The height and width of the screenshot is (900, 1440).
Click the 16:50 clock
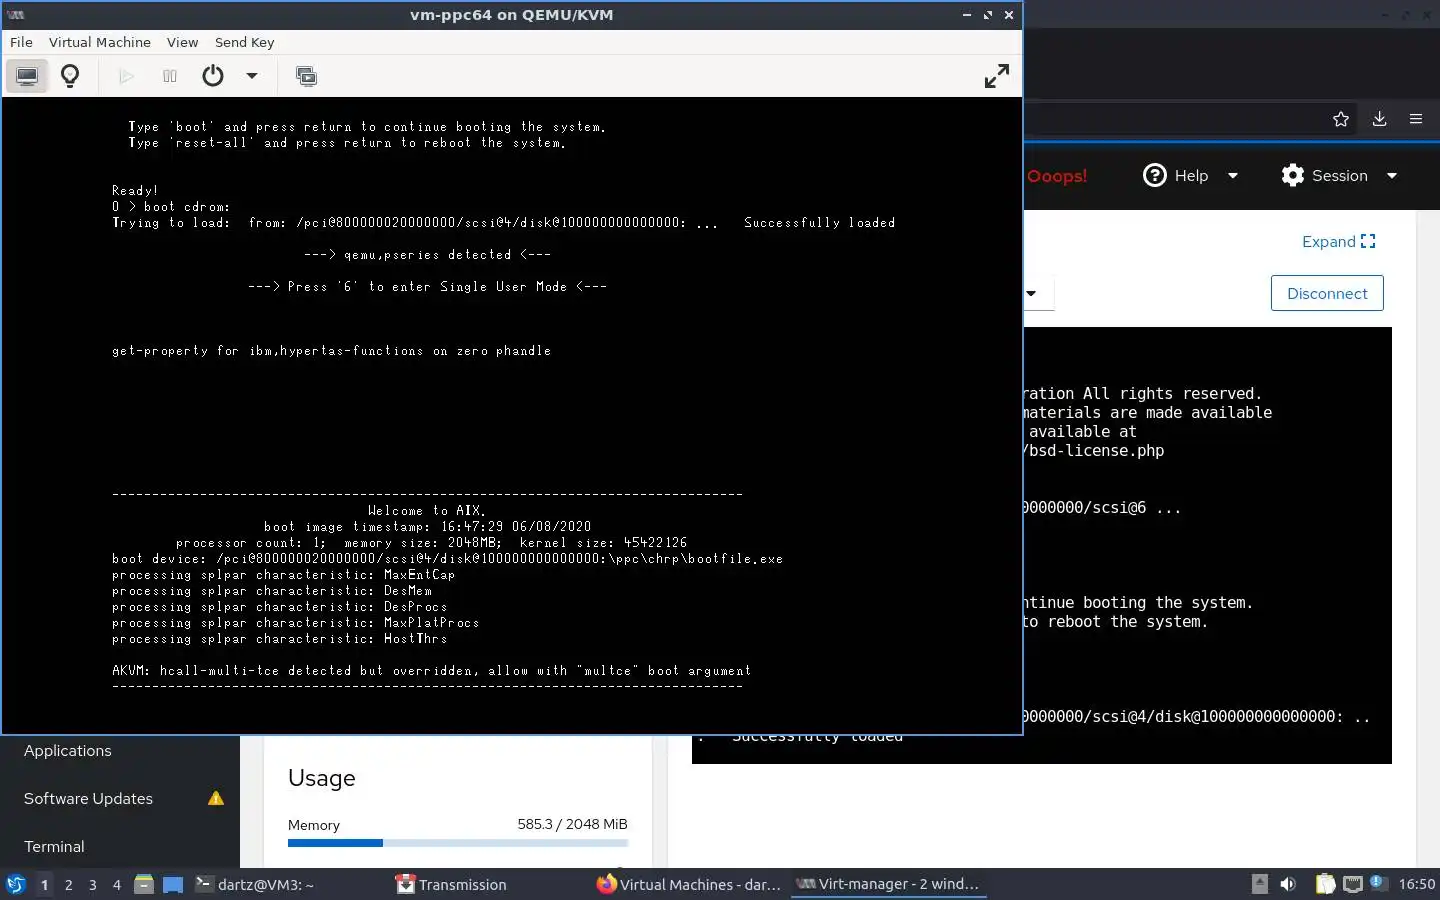coord(1416,884)
